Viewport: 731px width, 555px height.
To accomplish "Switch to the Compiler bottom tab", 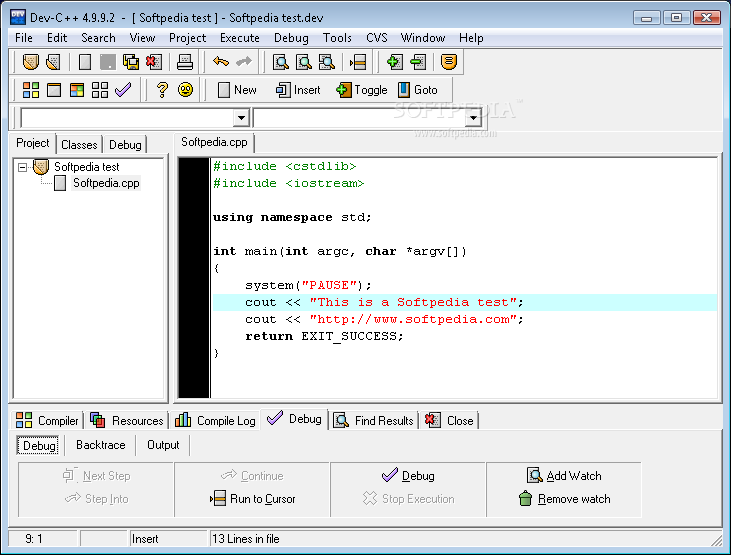I will click(x=47, y=421).
